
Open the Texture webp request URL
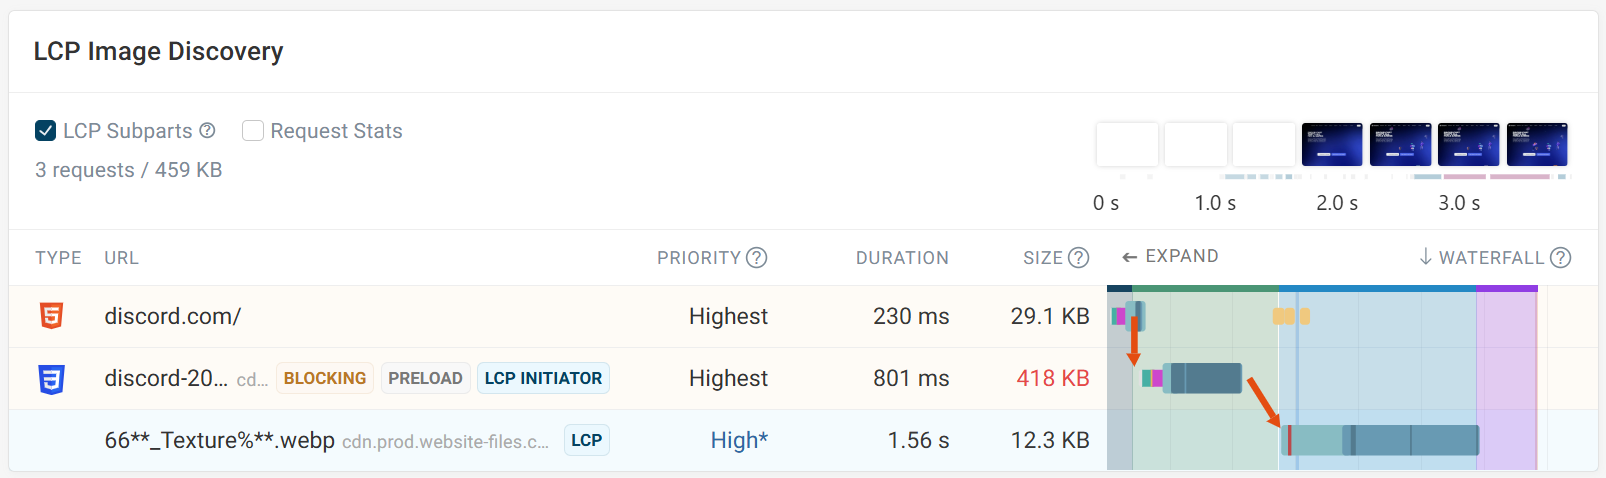pyautogui.click(x=220, y=440)
